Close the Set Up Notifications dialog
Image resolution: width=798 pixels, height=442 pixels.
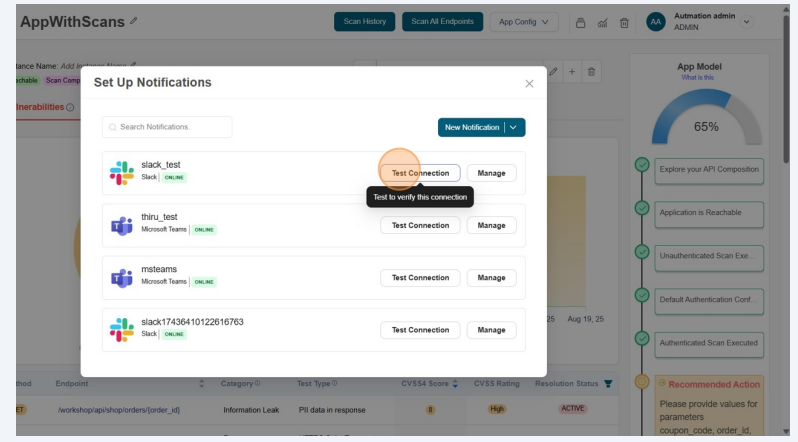click(x=529, y=83)
